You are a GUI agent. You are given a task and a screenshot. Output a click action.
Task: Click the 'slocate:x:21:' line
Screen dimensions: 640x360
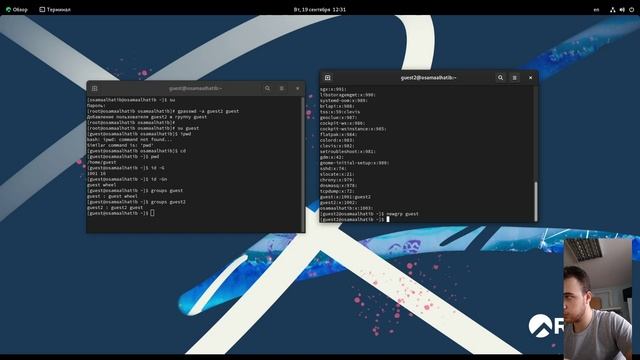[337, 174]
